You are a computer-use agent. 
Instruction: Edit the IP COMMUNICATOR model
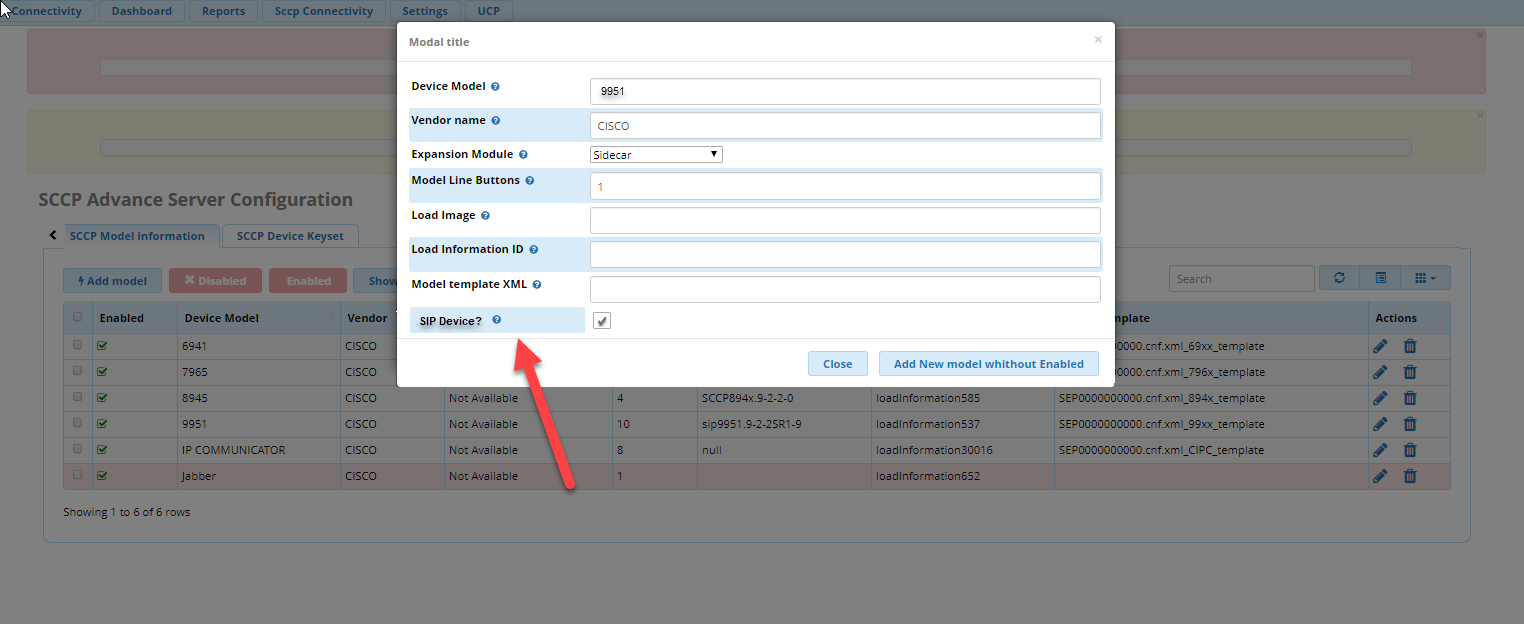(1380, 450)
